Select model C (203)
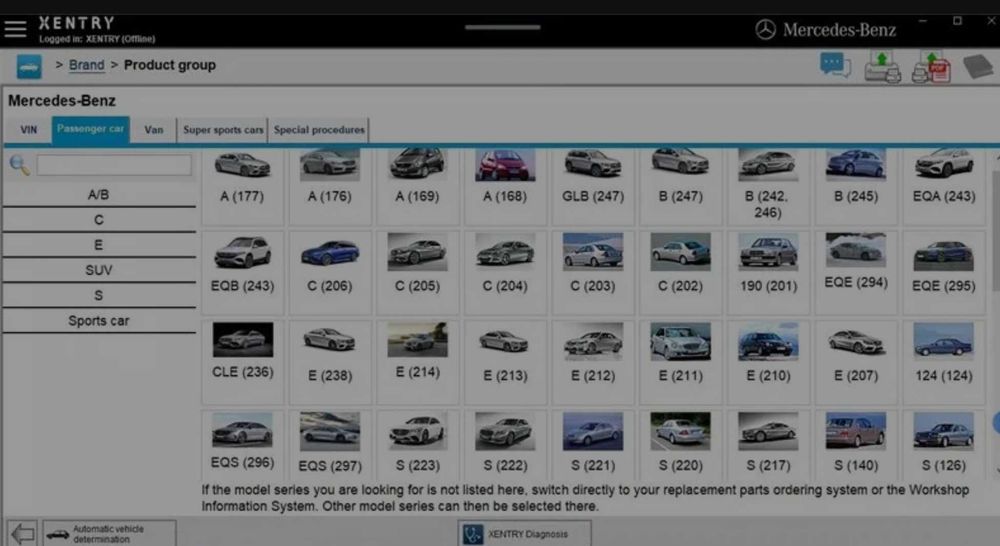The height and width of the screenshot is (546, 1000). (593, 272)
